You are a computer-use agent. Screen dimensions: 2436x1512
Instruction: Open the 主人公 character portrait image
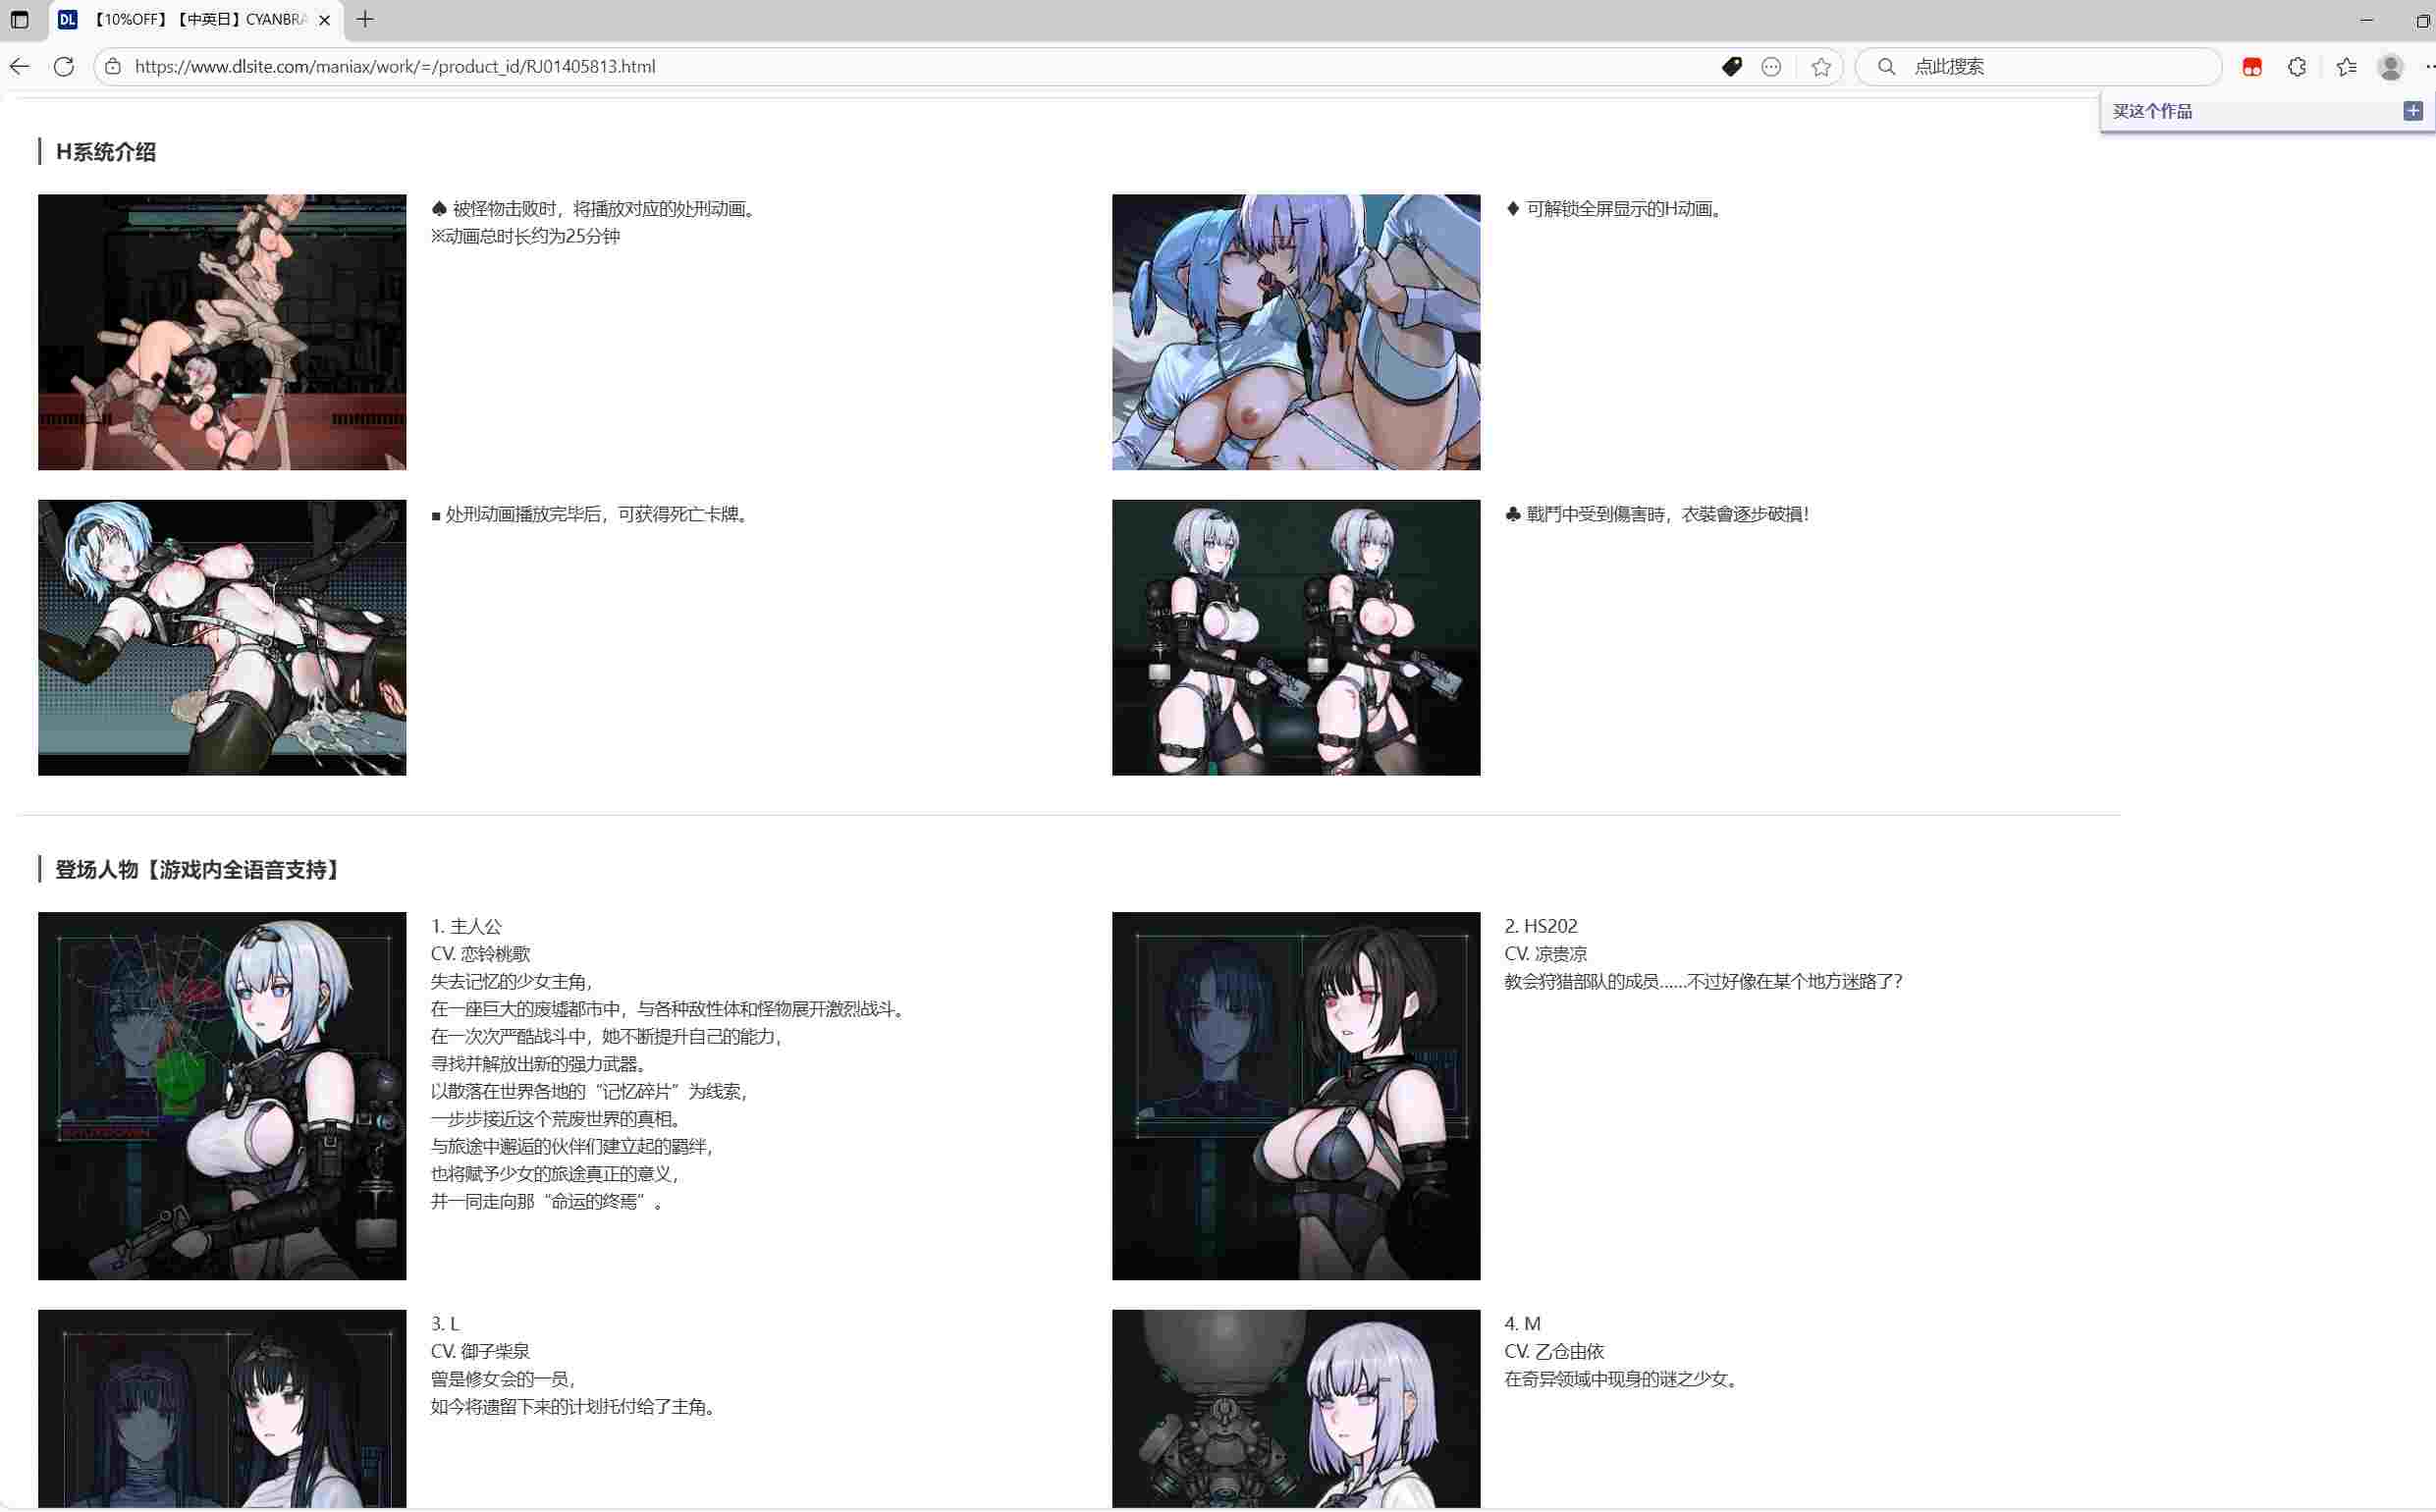pyautogui.click(x=222, y=1096)
